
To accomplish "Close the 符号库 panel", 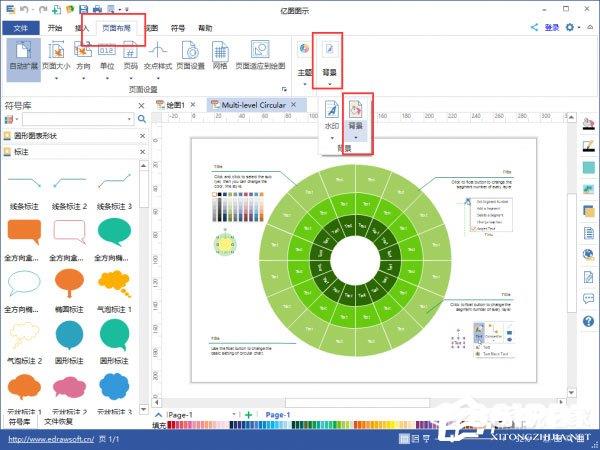I will coord(142,106).
